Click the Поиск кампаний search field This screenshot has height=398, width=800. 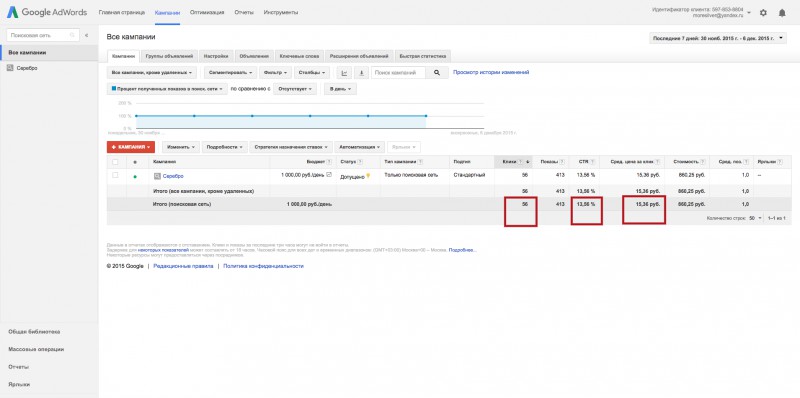398,73
